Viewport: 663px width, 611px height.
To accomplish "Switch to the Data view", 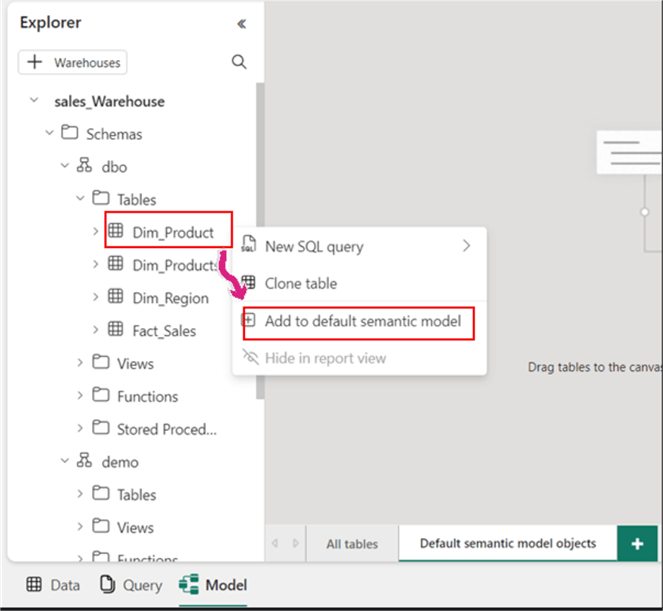I will (x=53, y=585).
